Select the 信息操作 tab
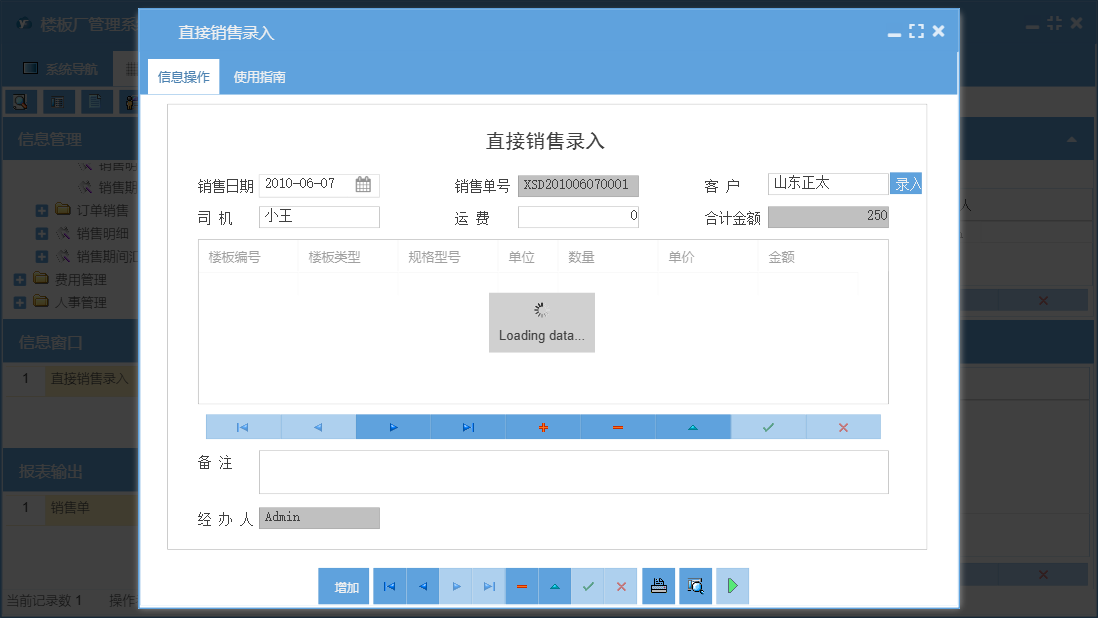The width and height of the screenshot is (1098, 618). 183,75
